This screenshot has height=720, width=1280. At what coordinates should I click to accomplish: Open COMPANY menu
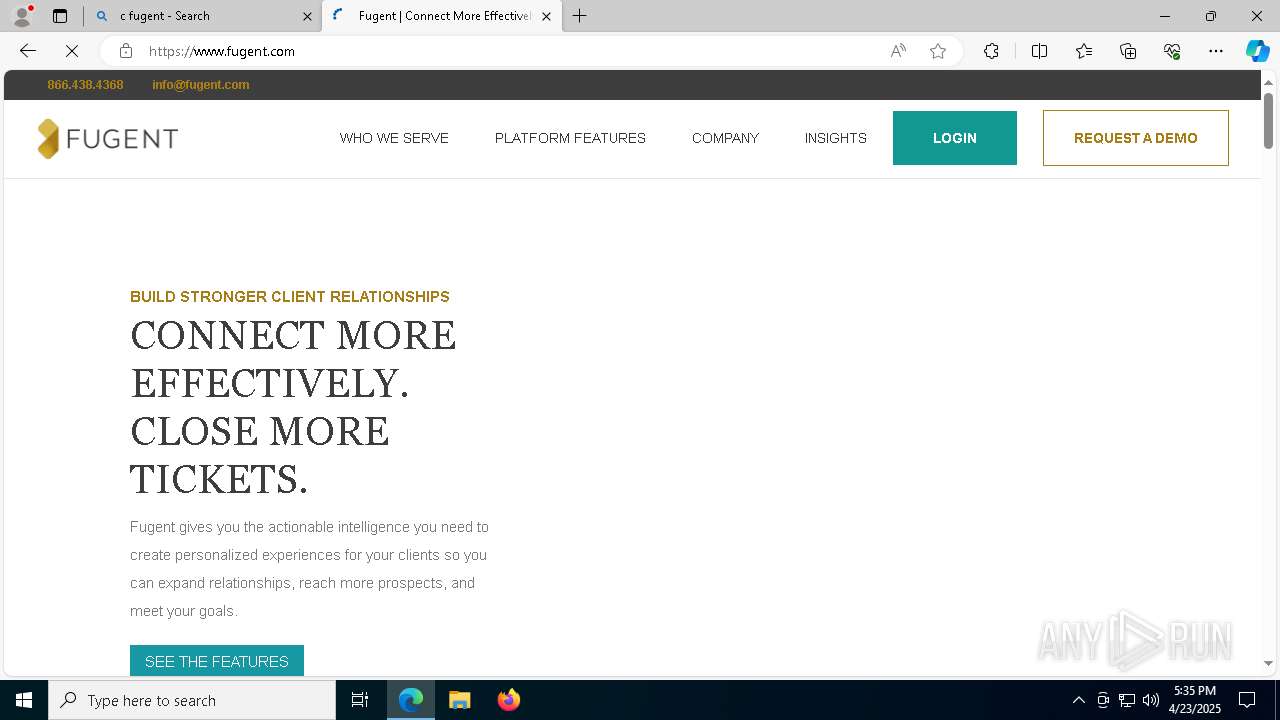click(x=725, y=138)
